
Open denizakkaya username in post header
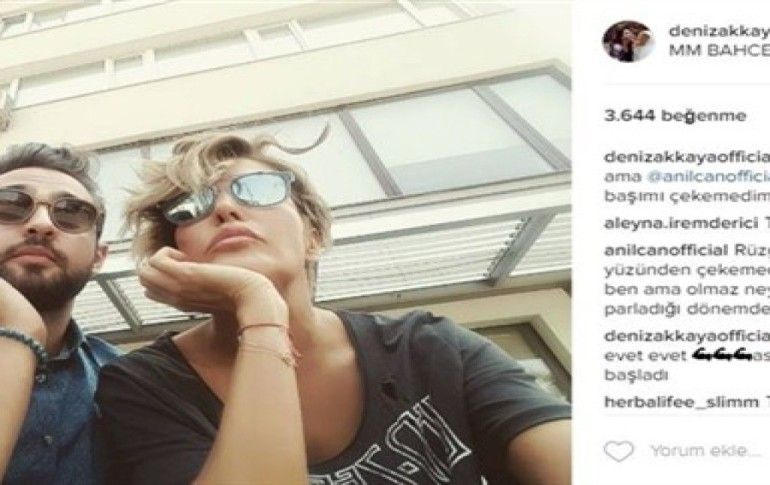click(719, 31)
